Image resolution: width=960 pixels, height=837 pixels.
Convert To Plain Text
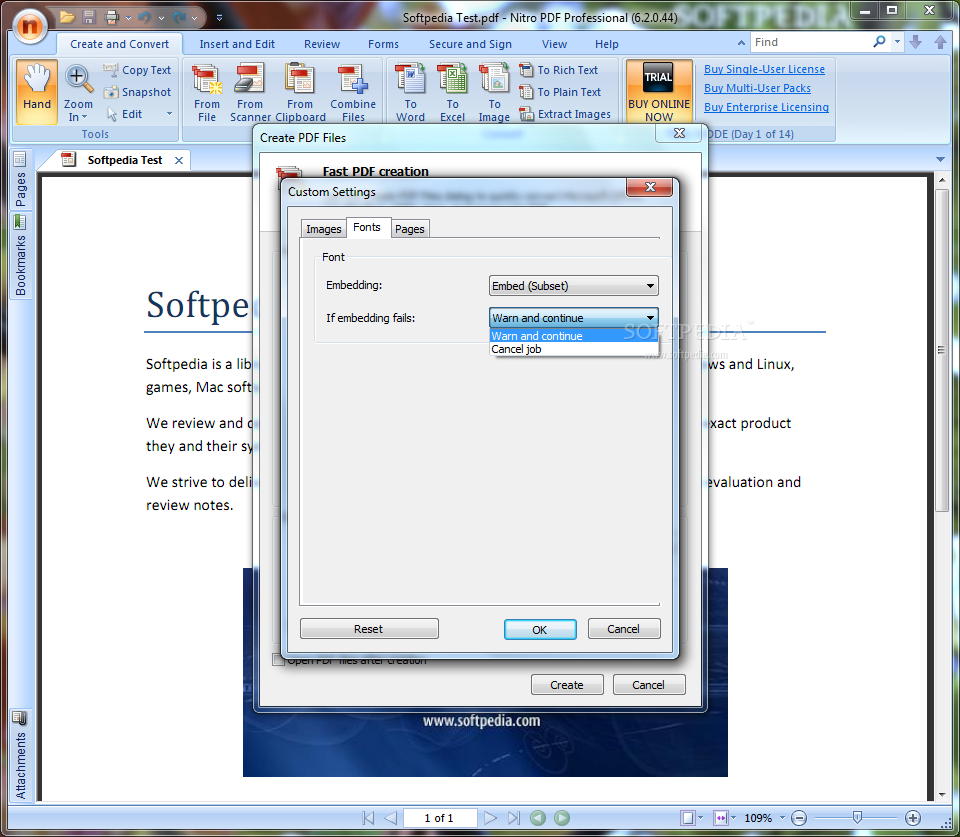click(560, 92)
